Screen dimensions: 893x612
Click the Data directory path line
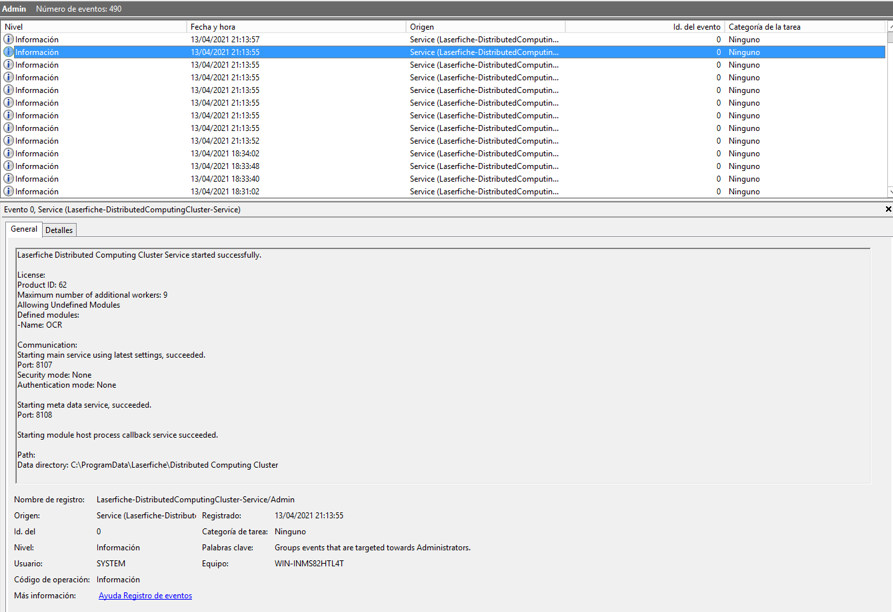click(x=148, y=465)
